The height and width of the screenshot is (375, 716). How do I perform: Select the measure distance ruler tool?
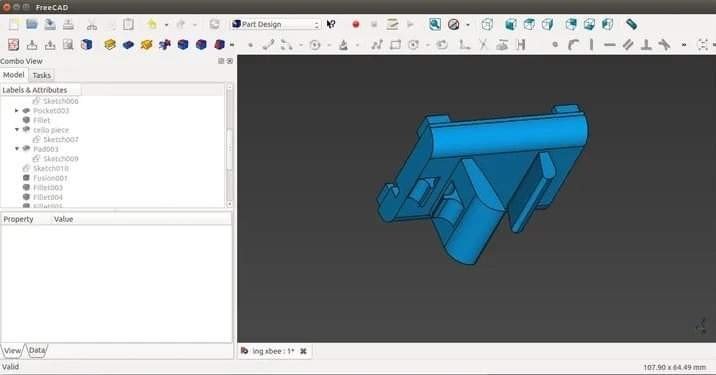pos(632,24)
